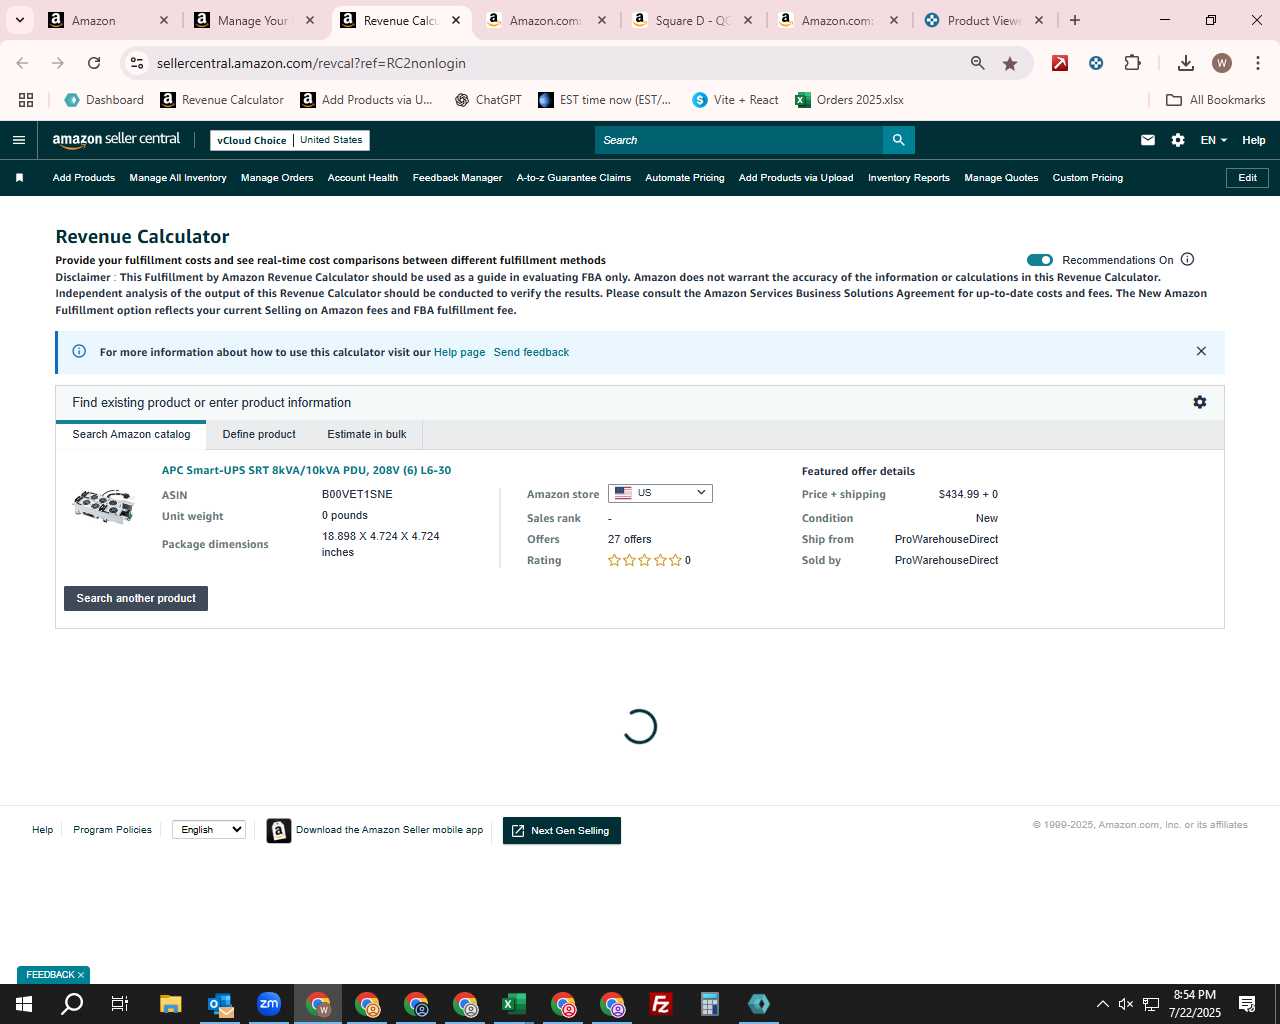Image resolution: width=1280 pixels, height=1024 pixels.
Task: Open Manage All Inventory
Action: [178, 178]
